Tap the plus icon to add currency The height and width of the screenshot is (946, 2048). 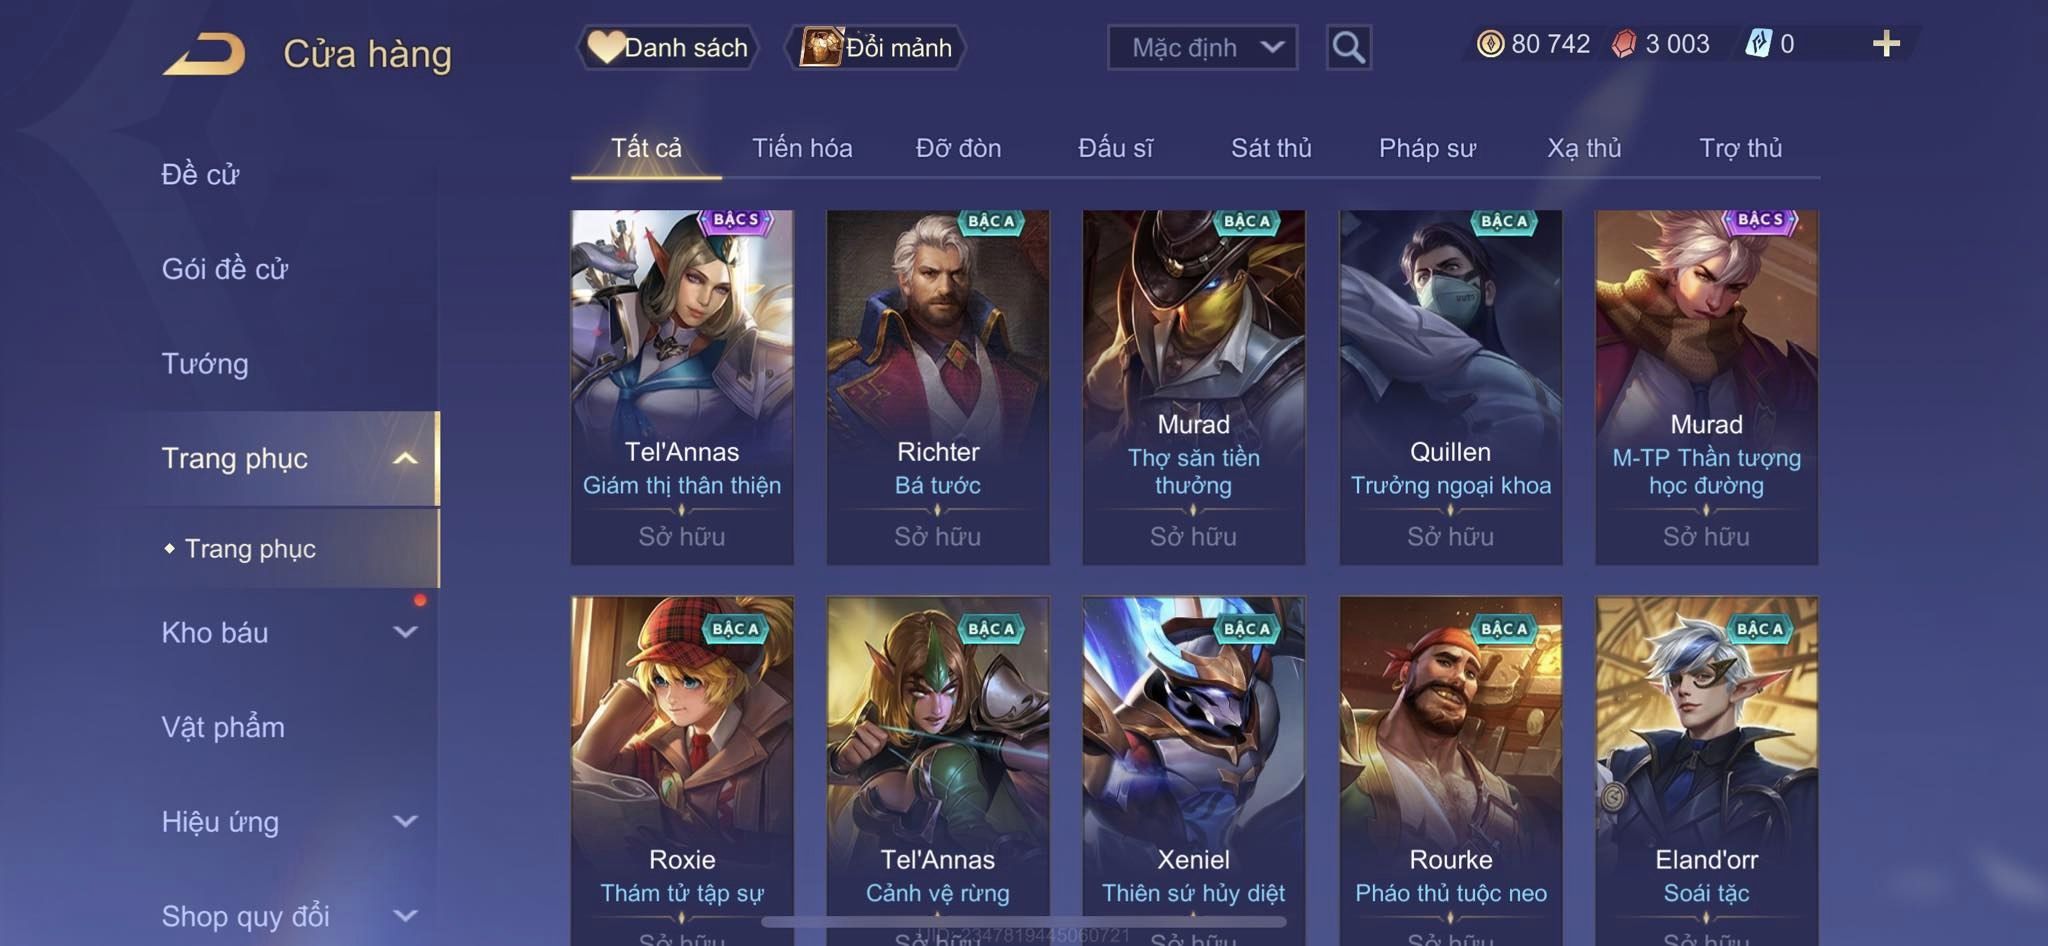1886,44
